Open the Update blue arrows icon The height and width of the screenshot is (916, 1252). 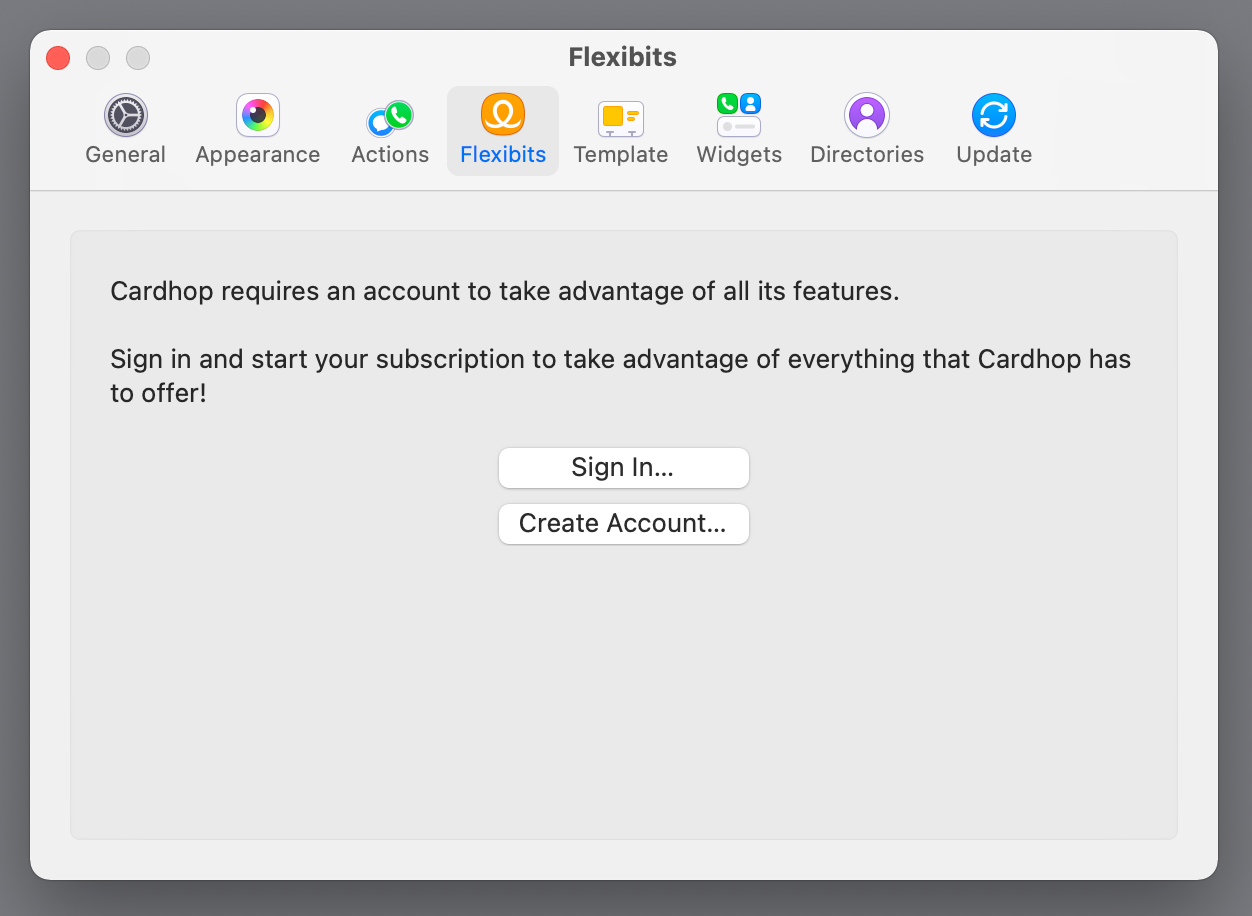point(994,116)
